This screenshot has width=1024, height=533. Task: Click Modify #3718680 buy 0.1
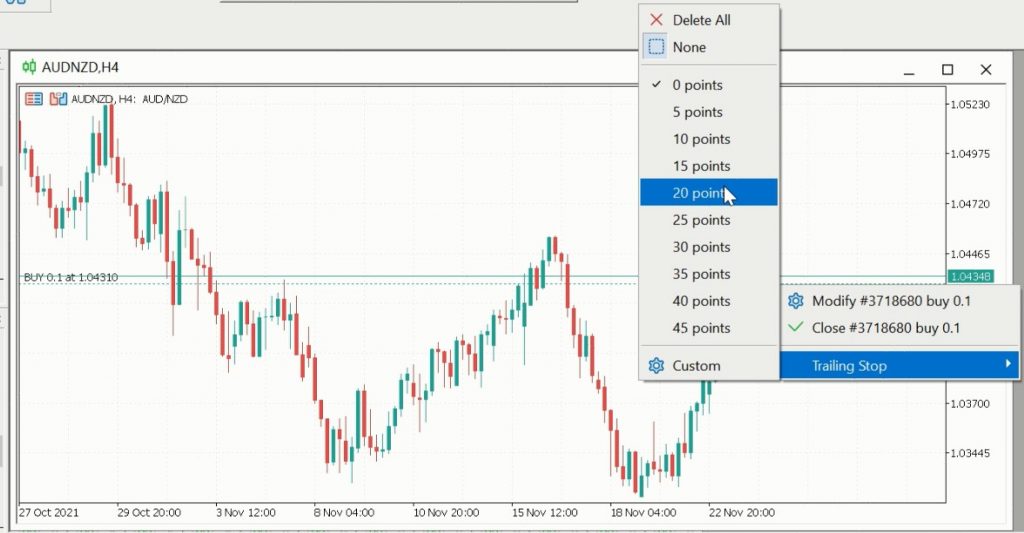tap(899, 301)
